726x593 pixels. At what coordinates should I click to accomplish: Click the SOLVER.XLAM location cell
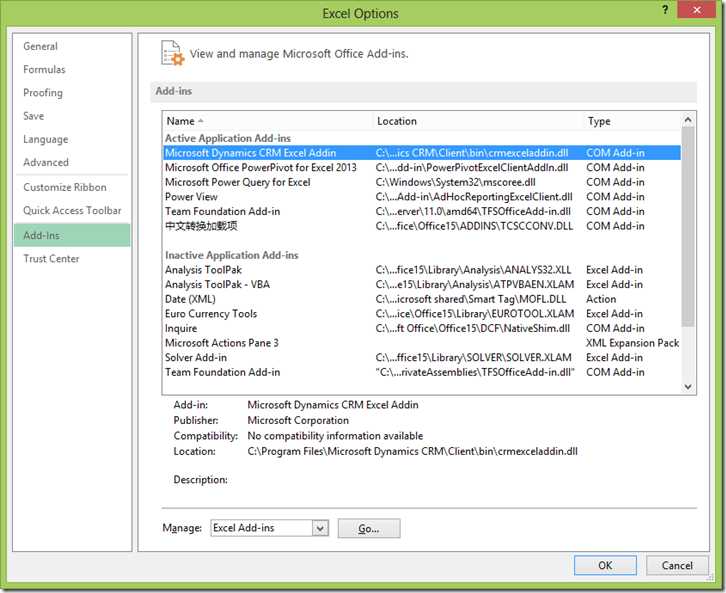point(473,357)
